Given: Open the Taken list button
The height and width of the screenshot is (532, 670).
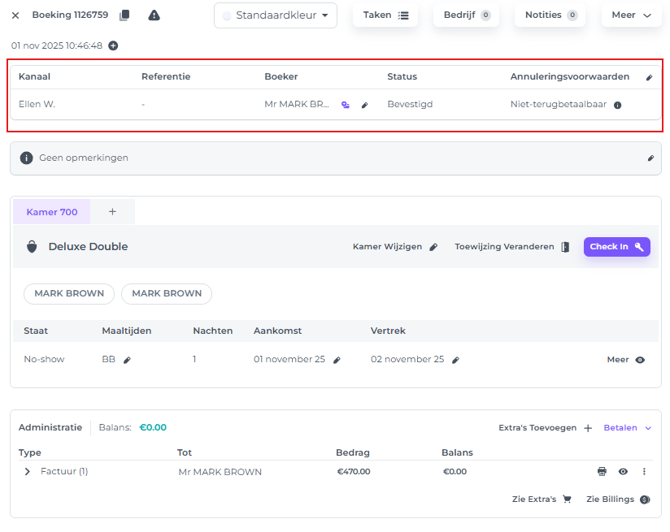Looking at the screenshot, I should click(x=385, y=15).
